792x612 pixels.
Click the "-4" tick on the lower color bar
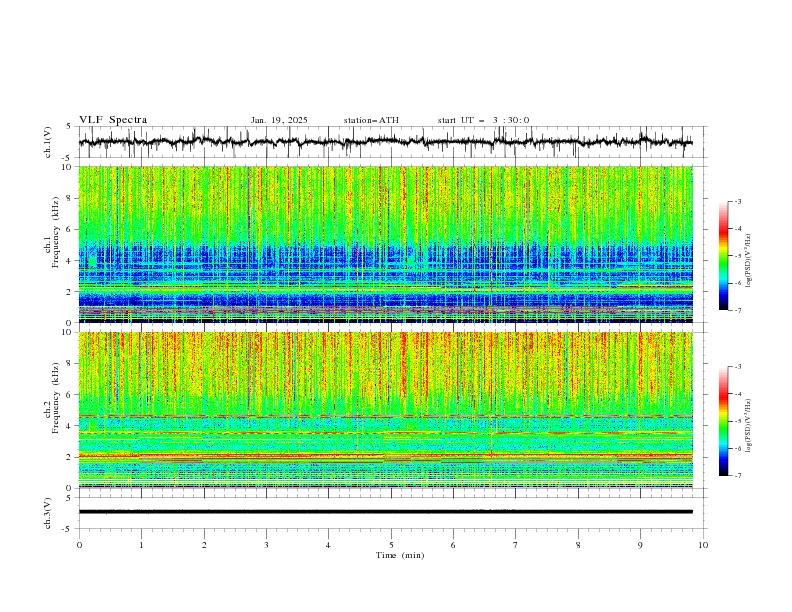pos(738,394)
